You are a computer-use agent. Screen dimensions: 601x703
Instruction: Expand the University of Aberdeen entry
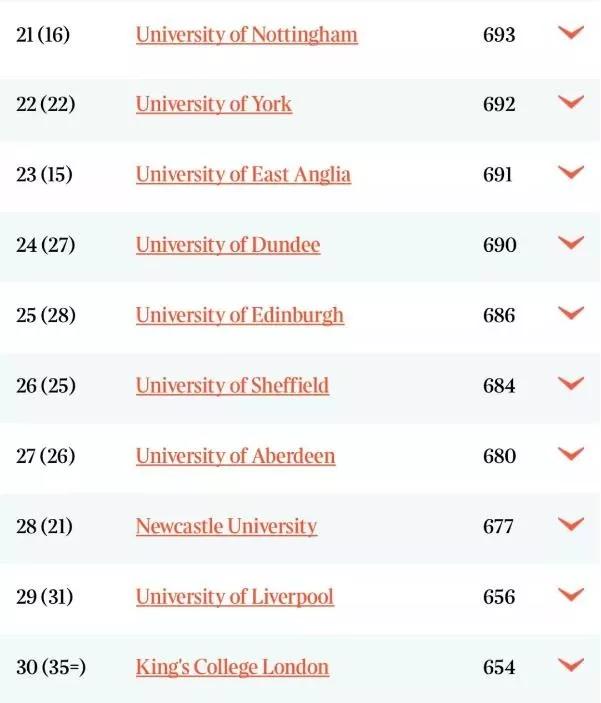pyautogui.click(x=570, y=454)
